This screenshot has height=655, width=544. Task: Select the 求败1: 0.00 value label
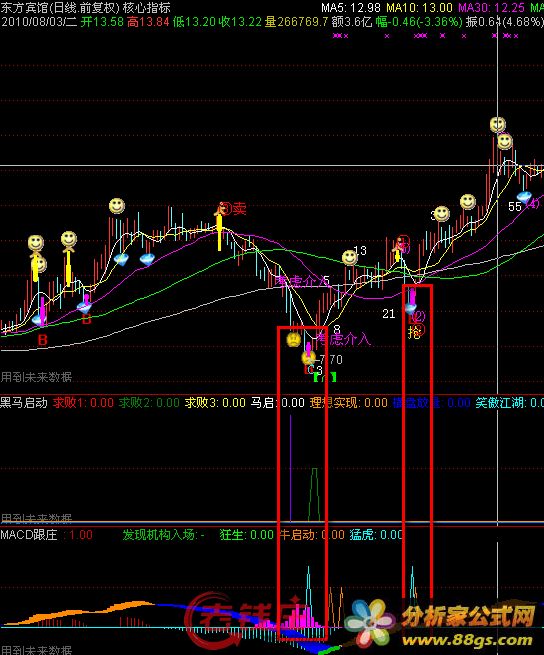[x=83, y=403]
